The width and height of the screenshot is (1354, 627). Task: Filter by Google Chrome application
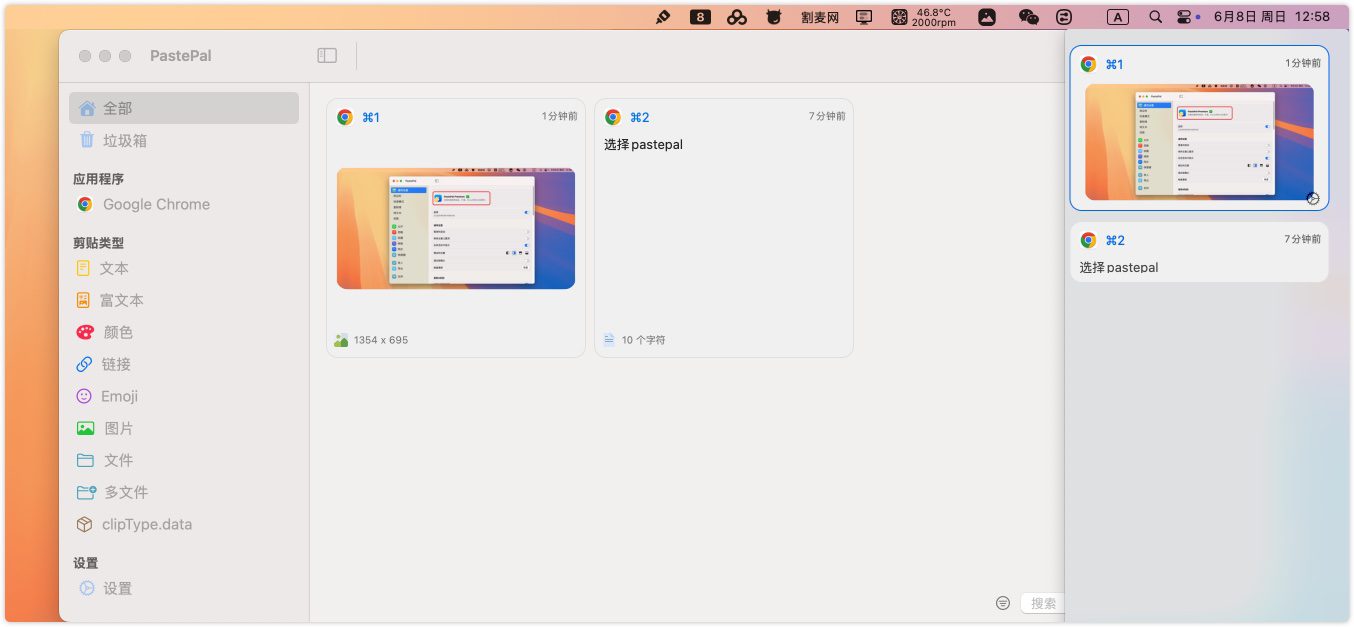(x=184, y=204)
